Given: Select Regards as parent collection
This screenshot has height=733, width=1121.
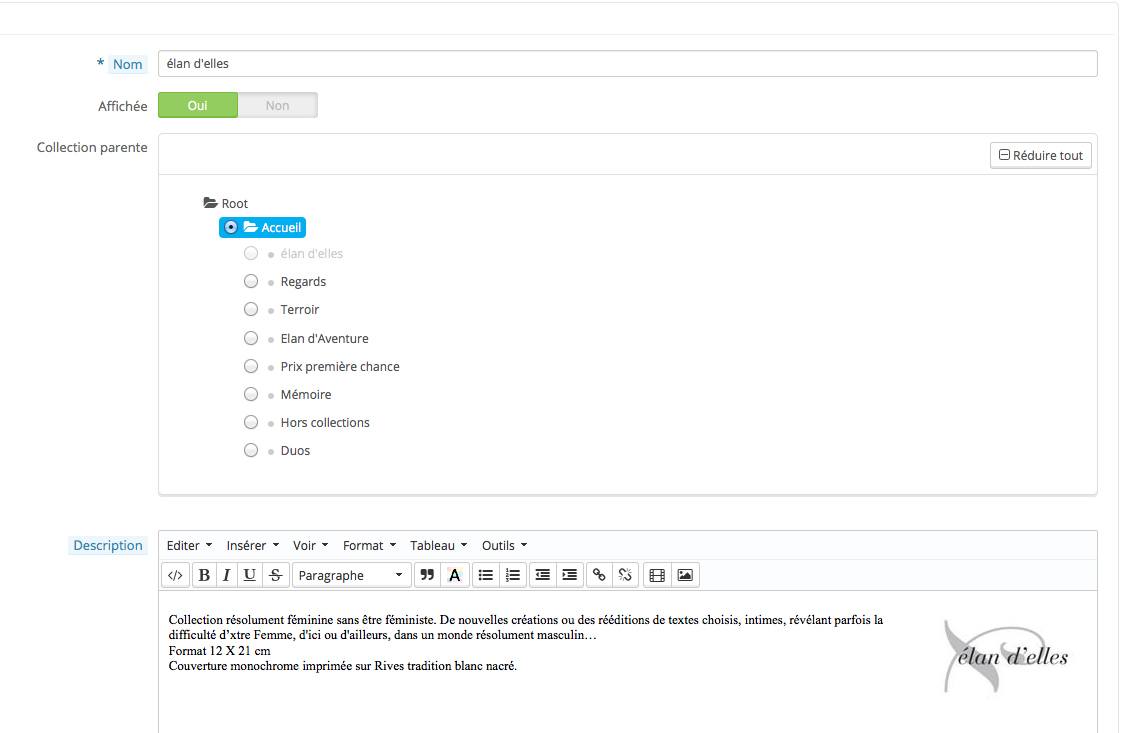Looking at the screenshot, I should 251,281.
